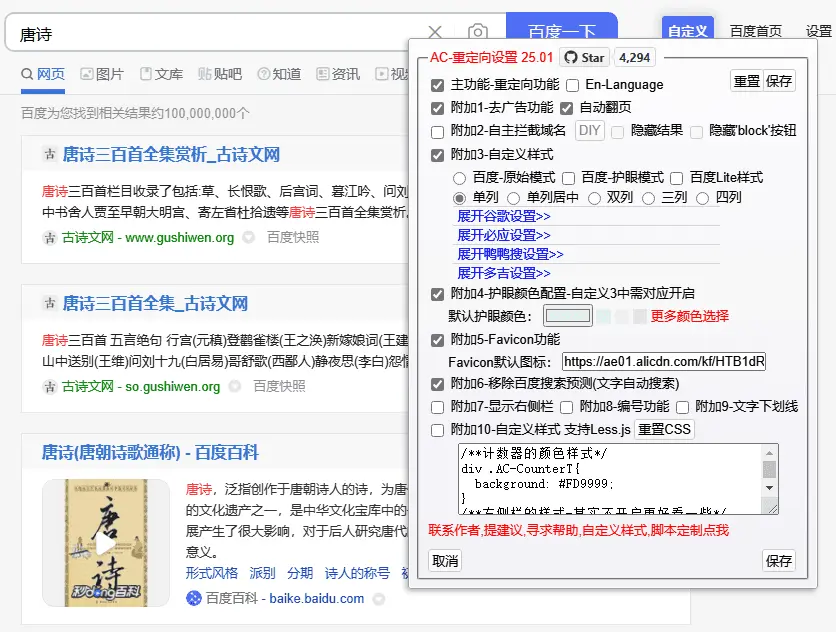Toggle 附加3-自定义样式 checkbox
Image resolution: width=836 pixels, height=632 pixels.
pyautogui.click(x=437, y=155)
